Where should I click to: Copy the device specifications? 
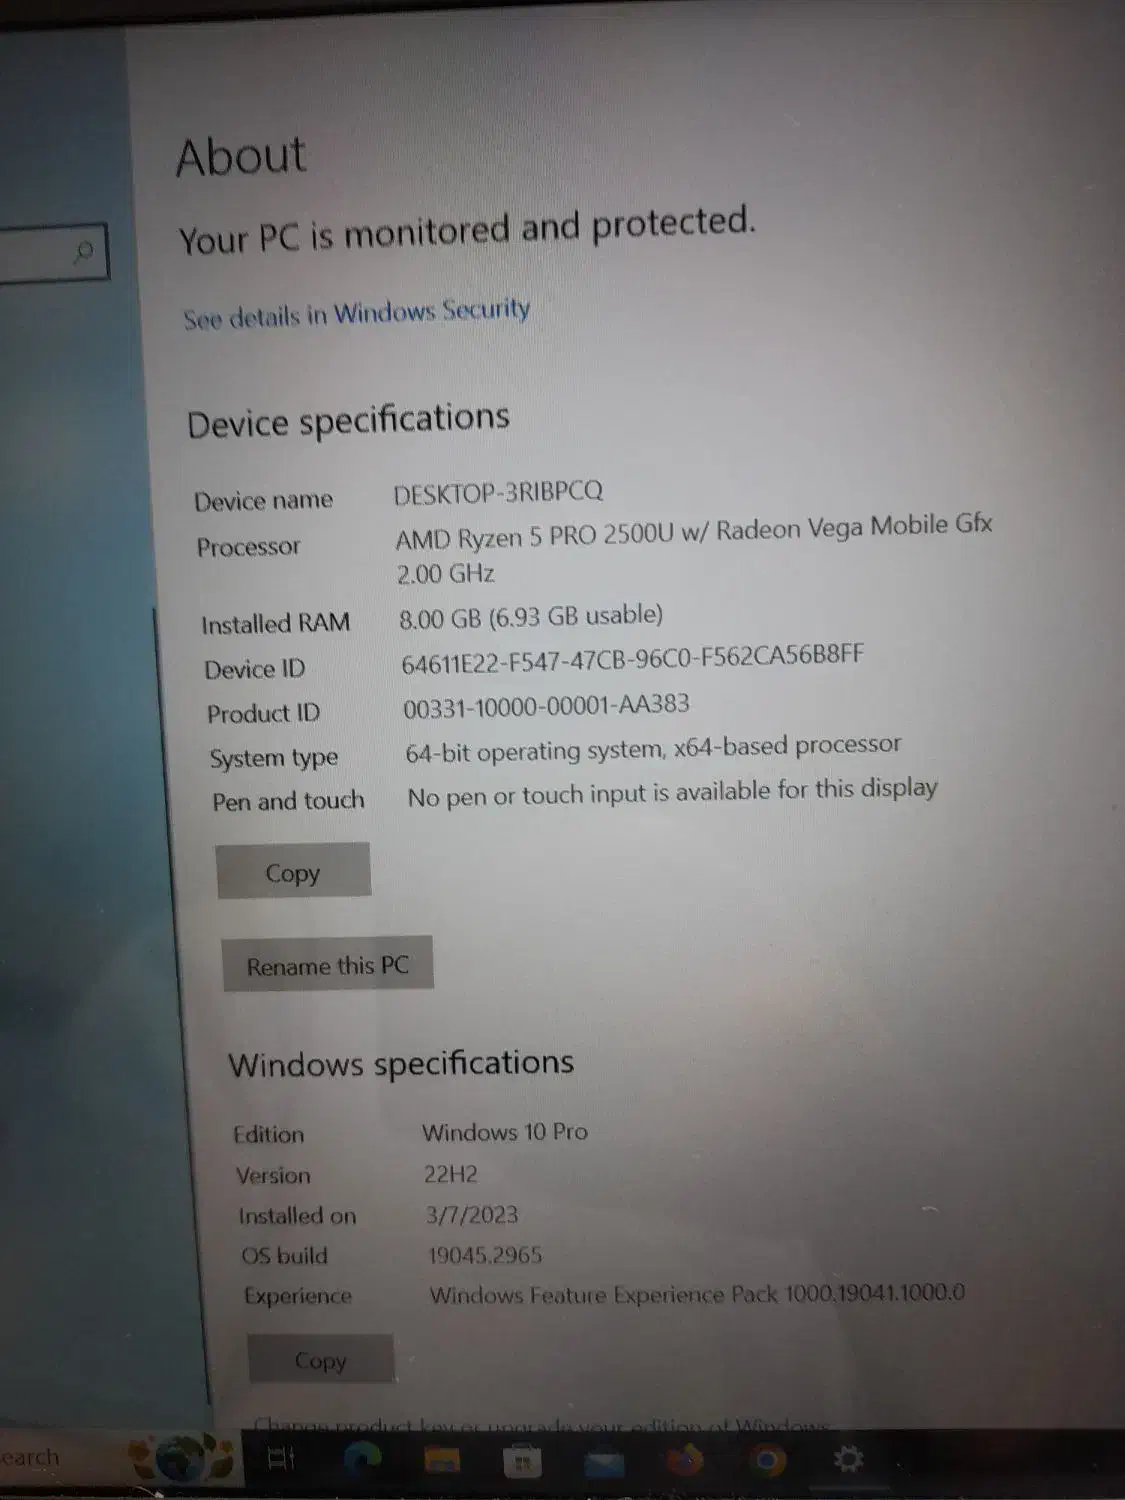click(293, 872)
